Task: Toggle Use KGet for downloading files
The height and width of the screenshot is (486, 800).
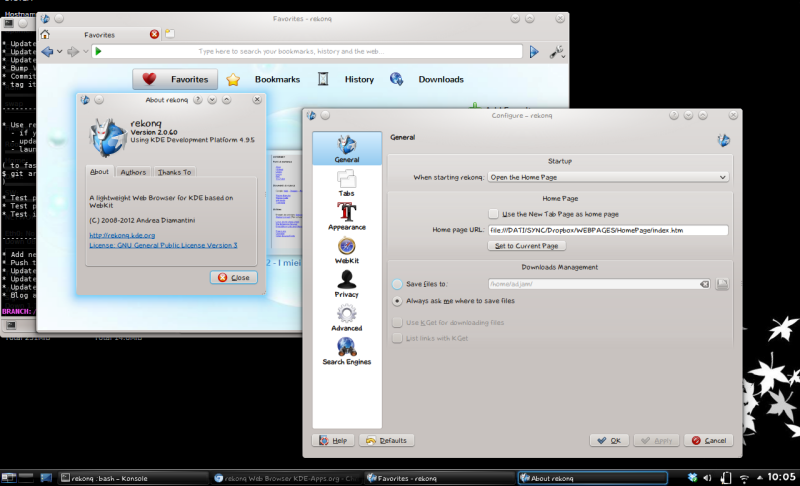Action: 397,323
